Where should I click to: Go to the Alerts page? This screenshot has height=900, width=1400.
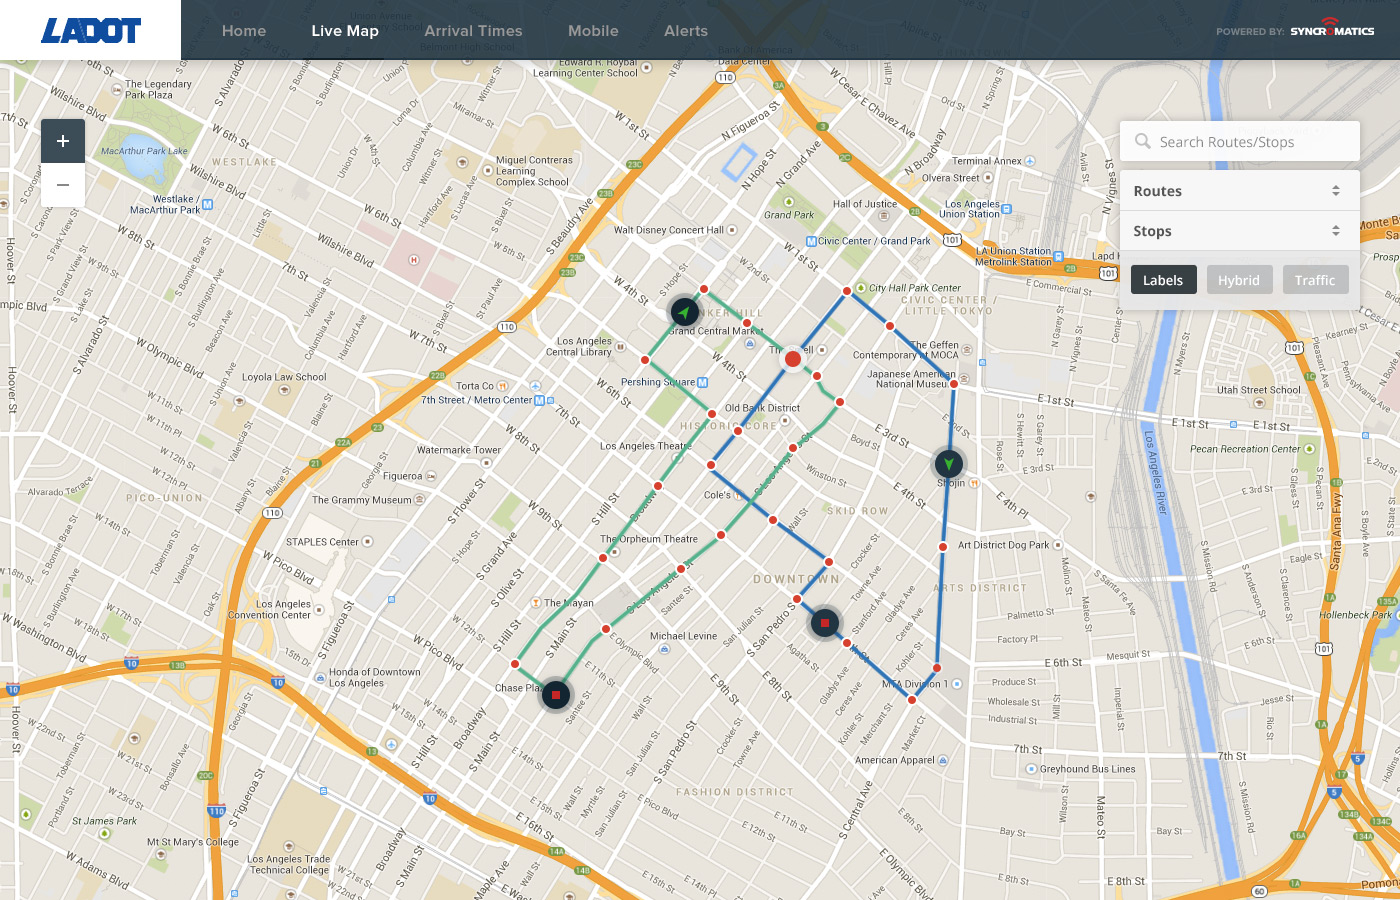coord(686,31)
